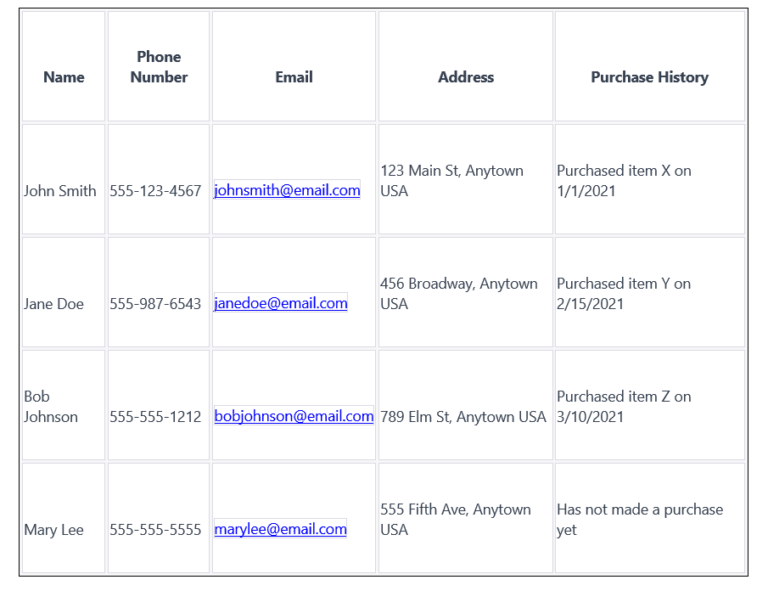This screenshot has height=591, width=768.
Task: Click phone number 555-123-4567
Action: [x=156, y=191]
